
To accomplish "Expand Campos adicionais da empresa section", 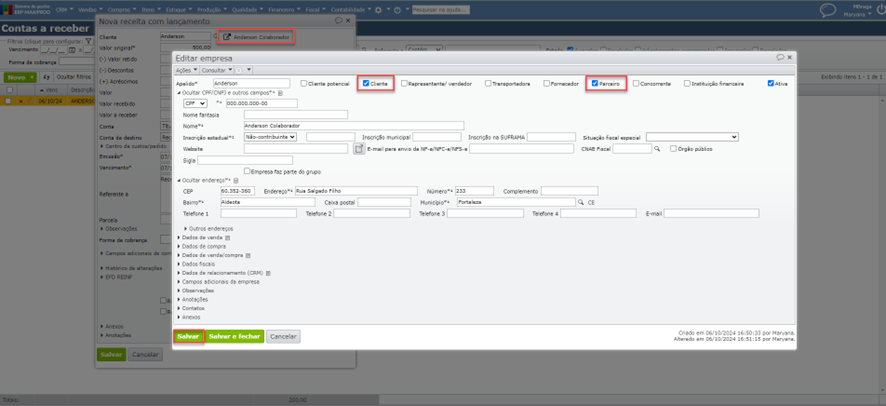I will tap(219, 281).
